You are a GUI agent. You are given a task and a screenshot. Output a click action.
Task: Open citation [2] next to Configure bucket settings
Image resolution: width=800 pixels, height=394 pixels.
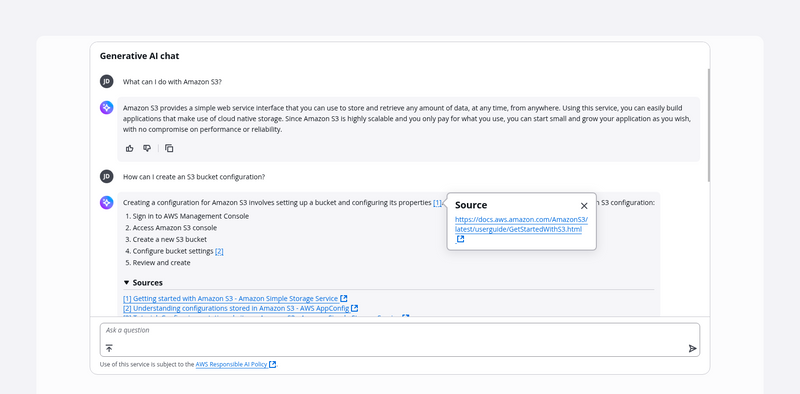click(219, 251)
